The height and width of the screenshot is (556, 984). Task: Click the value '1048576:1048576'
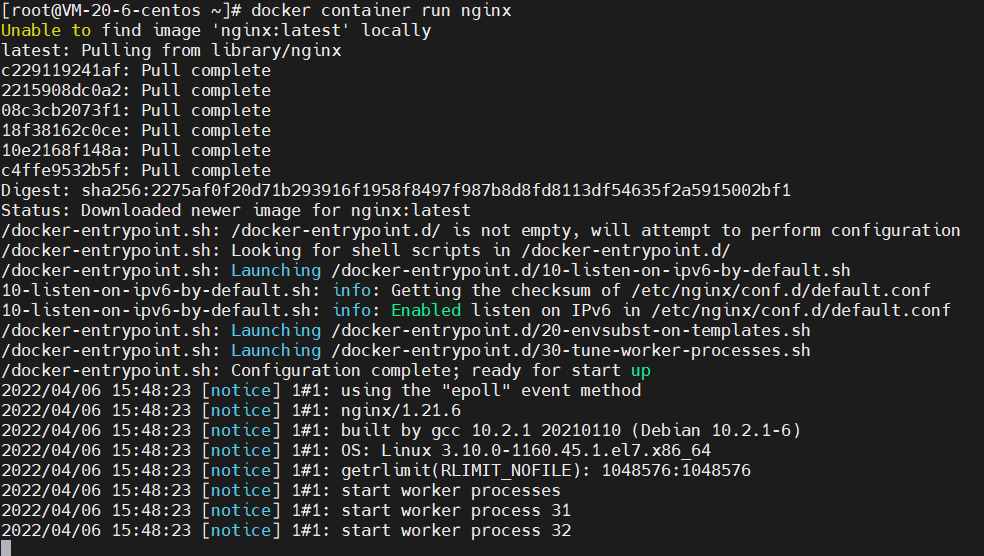coord(676,471)
